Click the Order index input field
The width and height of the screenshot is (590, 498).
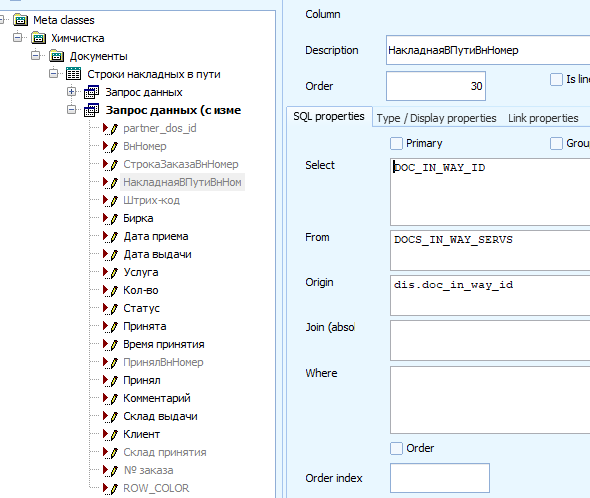[x=440, y=478]
